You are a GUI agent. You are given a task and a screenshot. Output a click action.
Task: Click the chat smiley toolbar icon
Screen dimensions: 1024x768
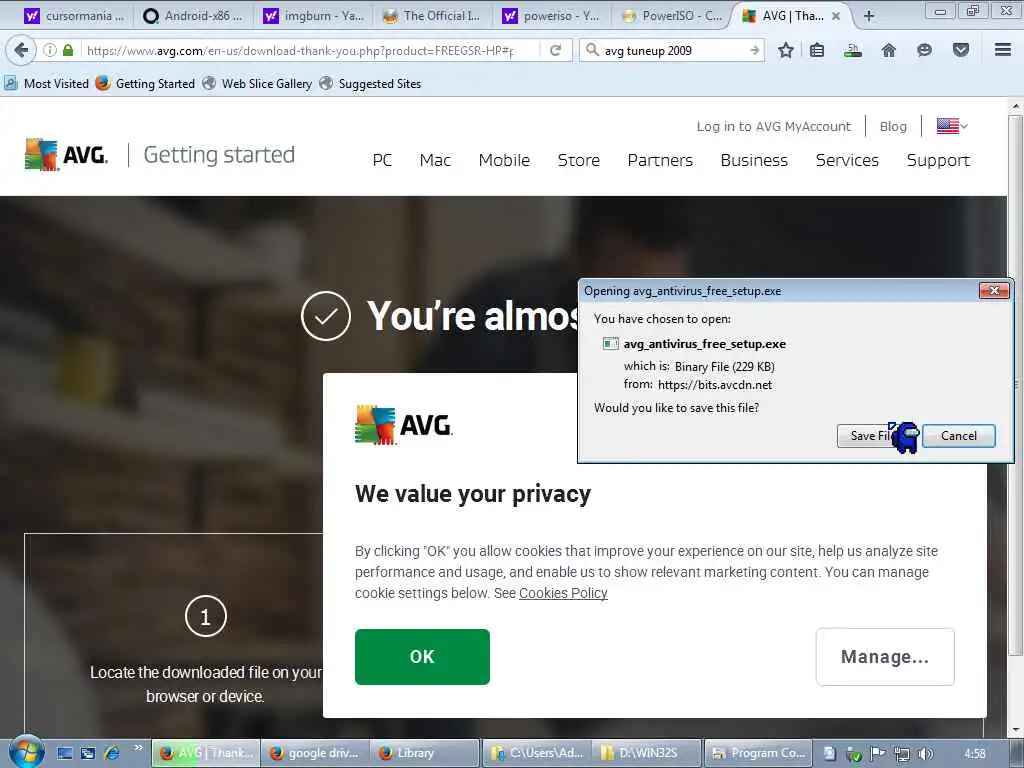924,50
